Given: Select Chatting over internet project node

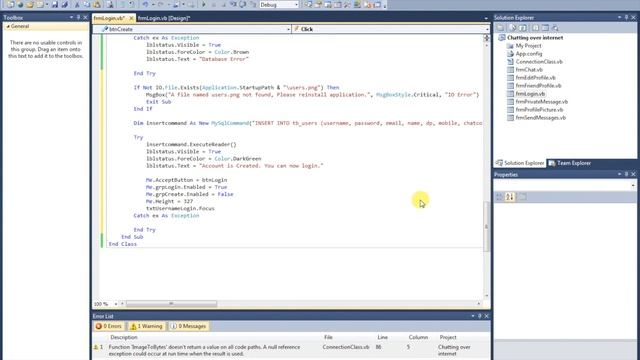Looking at the screenshot, I should point(535,38).
